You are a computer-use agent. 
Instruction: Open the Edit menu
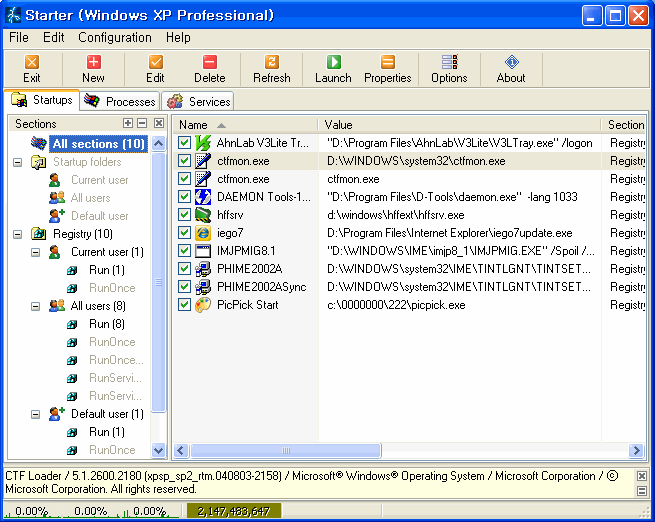[x=53, y=38]
